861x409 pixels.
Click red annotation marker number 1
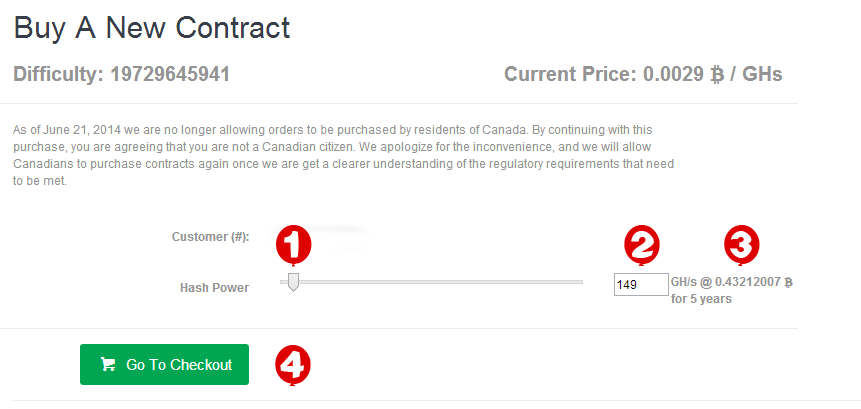(x=293, y=243)
